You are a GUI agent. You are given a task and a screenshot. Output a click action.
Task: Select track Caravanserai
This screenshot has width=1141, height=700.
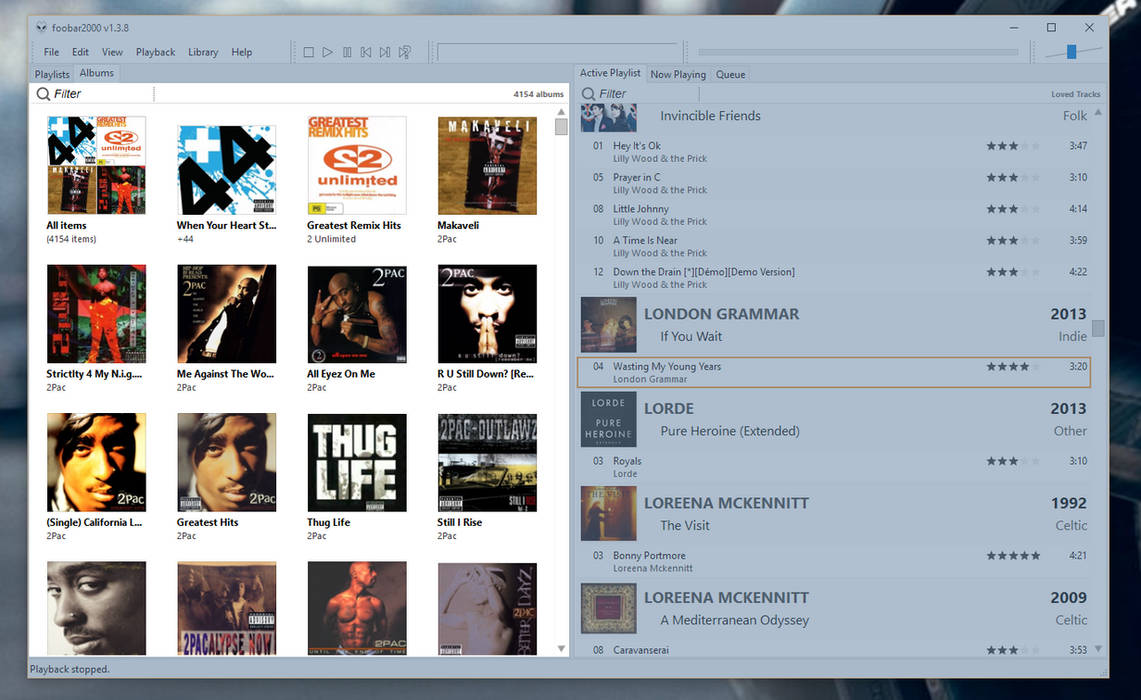click(835, 650)
